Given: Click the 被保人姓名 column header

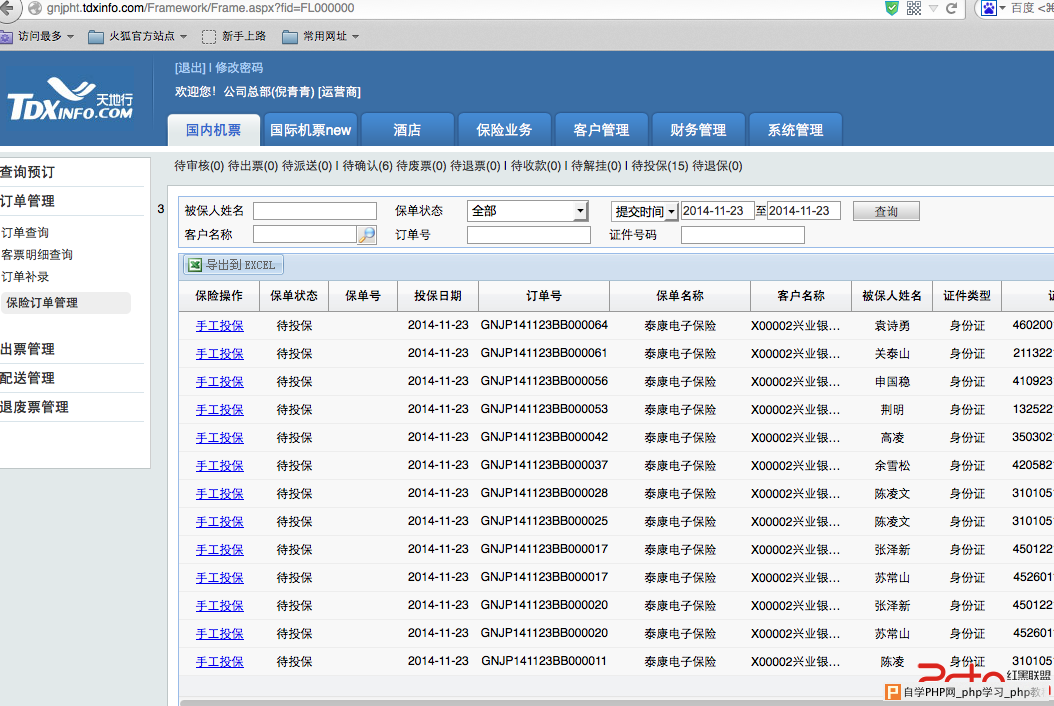Looking at the screenshot, I should coord(892,296).
